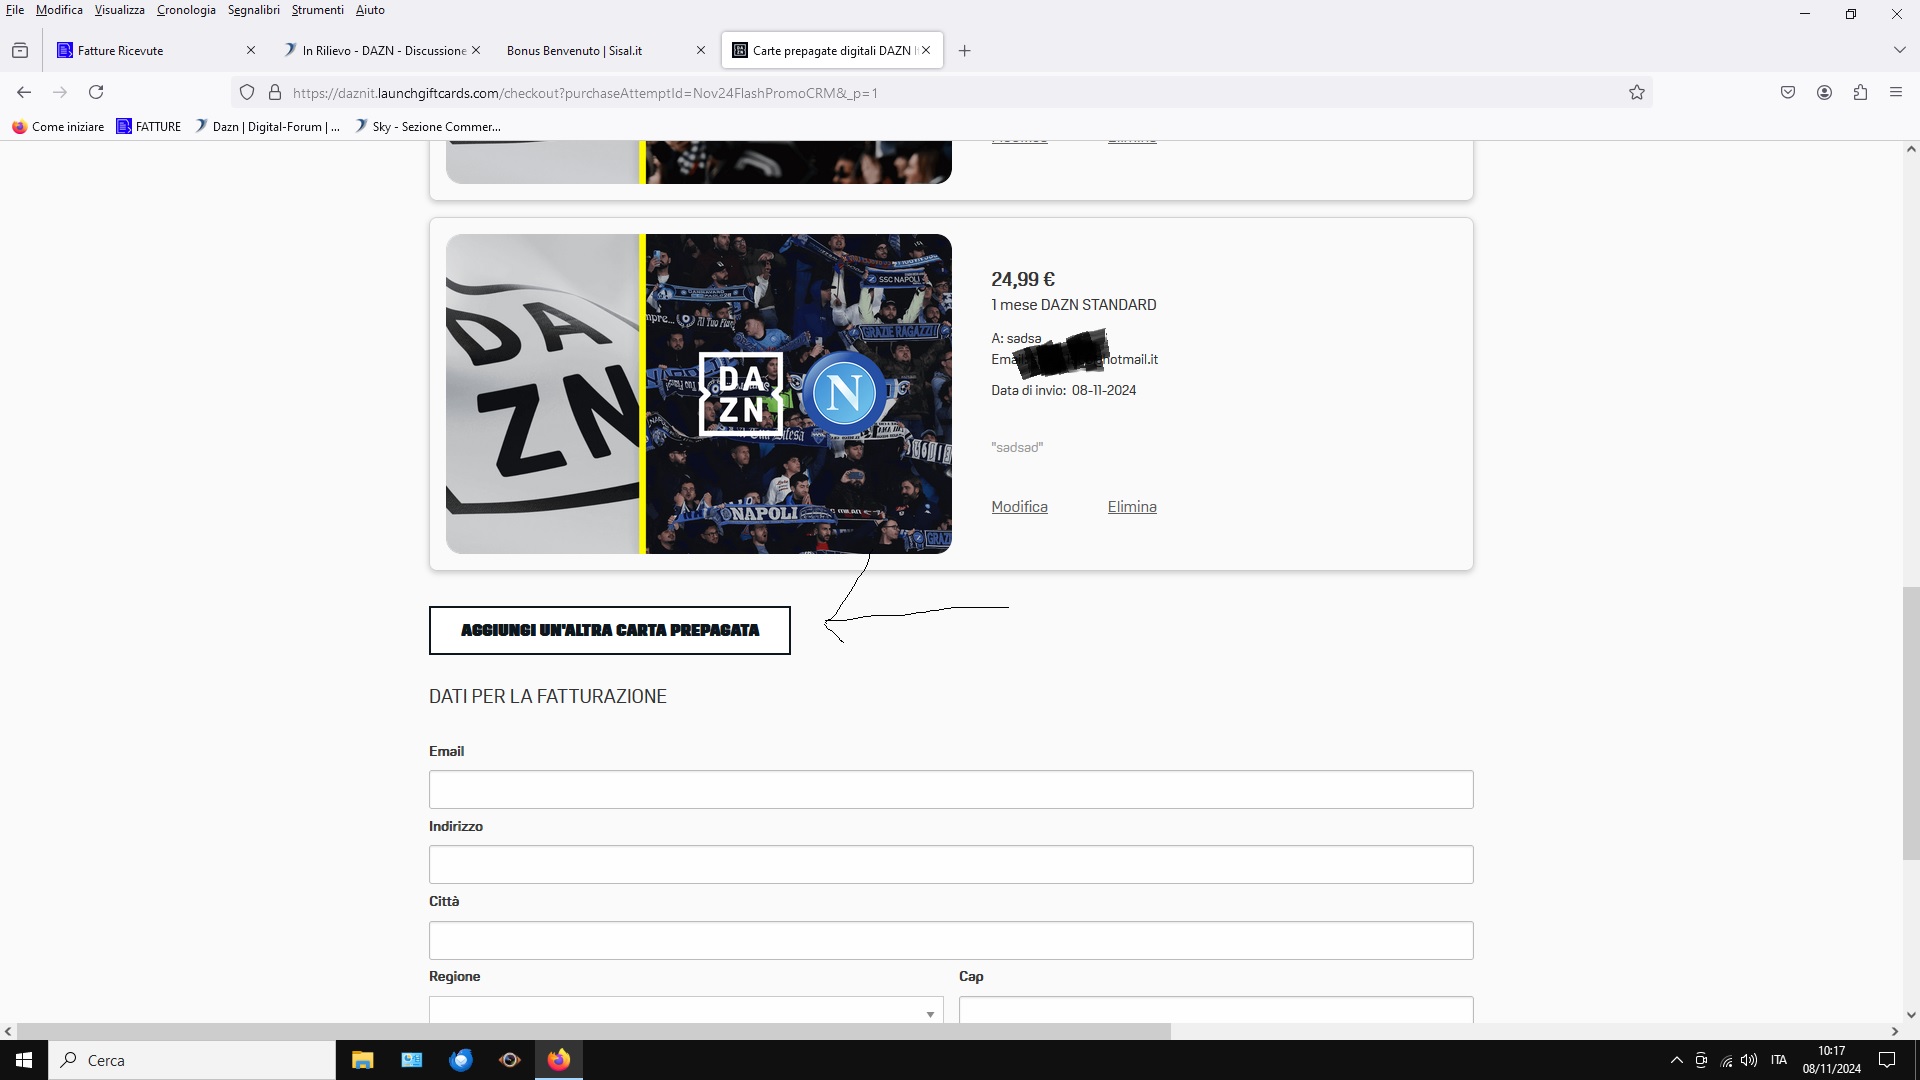
Task: Open the Thunderbird icon in the taskbar
Action: tap(460, 1060)
